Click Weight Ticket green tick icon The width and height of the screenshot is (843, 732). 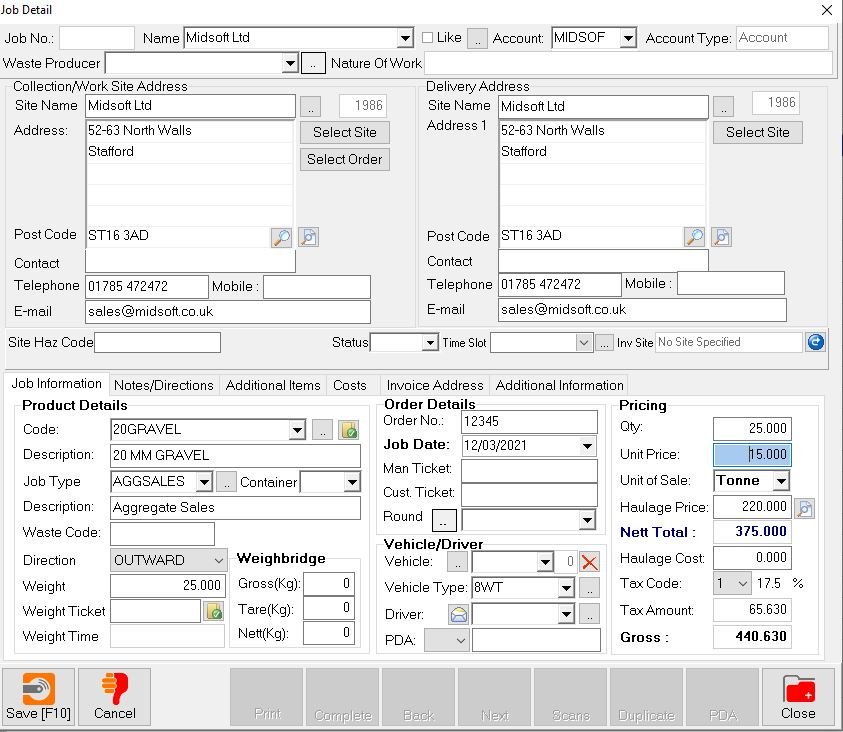click(x=214, y=611)
